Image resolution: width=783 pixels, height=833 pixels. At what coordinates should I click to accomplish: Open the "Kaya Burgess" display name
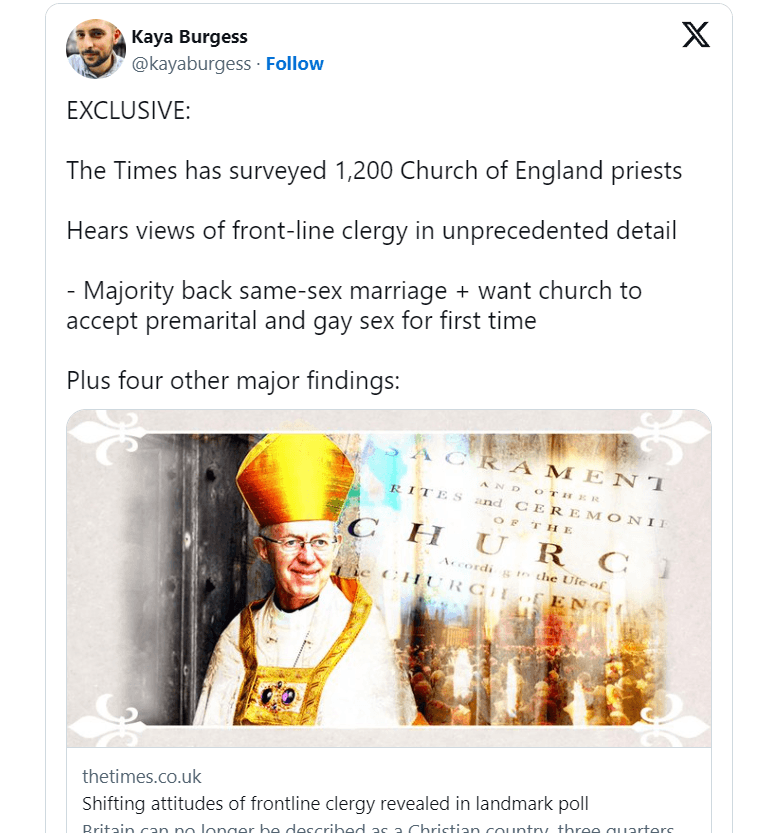(189, 38)
